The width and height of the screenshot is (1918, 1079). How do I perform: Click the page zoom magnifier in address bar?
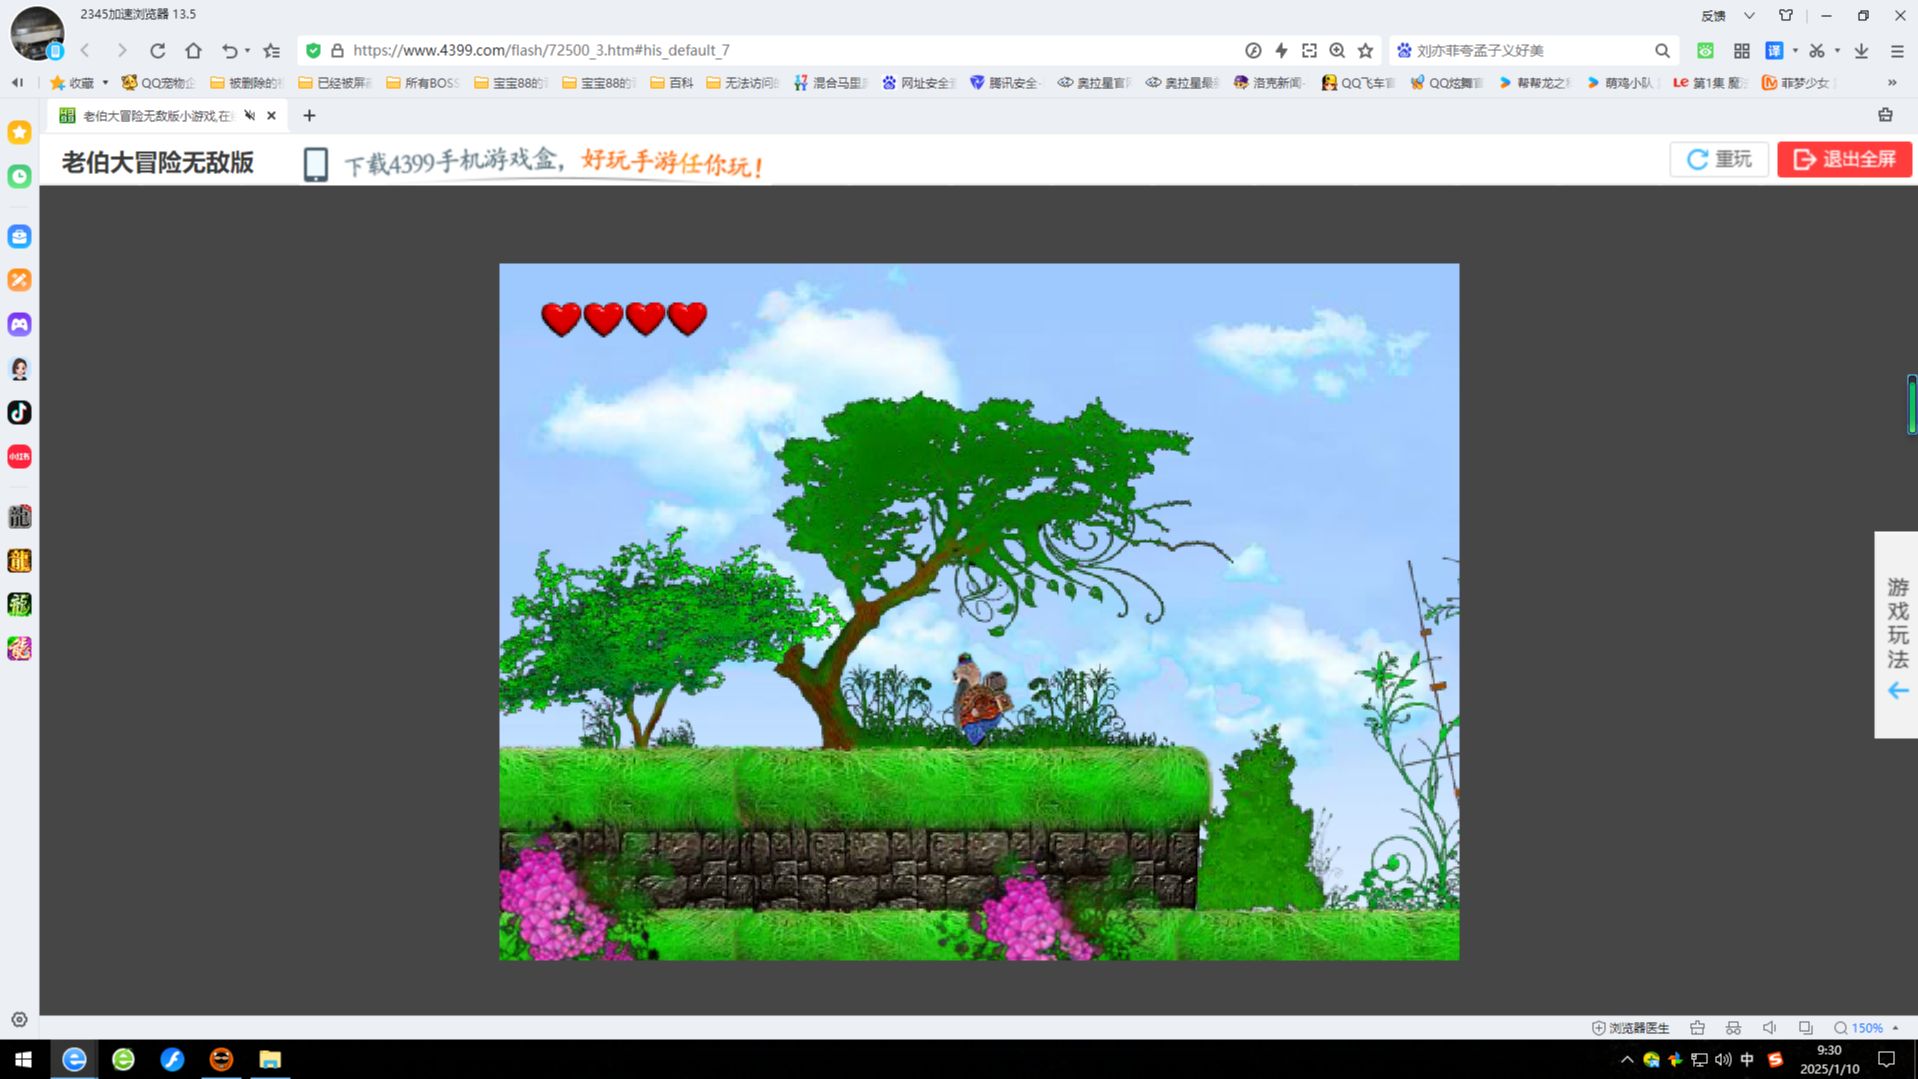pyautogui.click(x=1337, y=50)
